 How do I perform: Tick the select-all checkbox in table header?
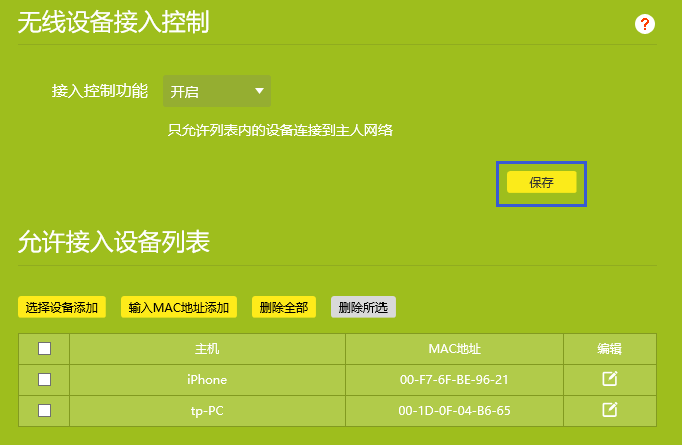[x=44, y=349]
